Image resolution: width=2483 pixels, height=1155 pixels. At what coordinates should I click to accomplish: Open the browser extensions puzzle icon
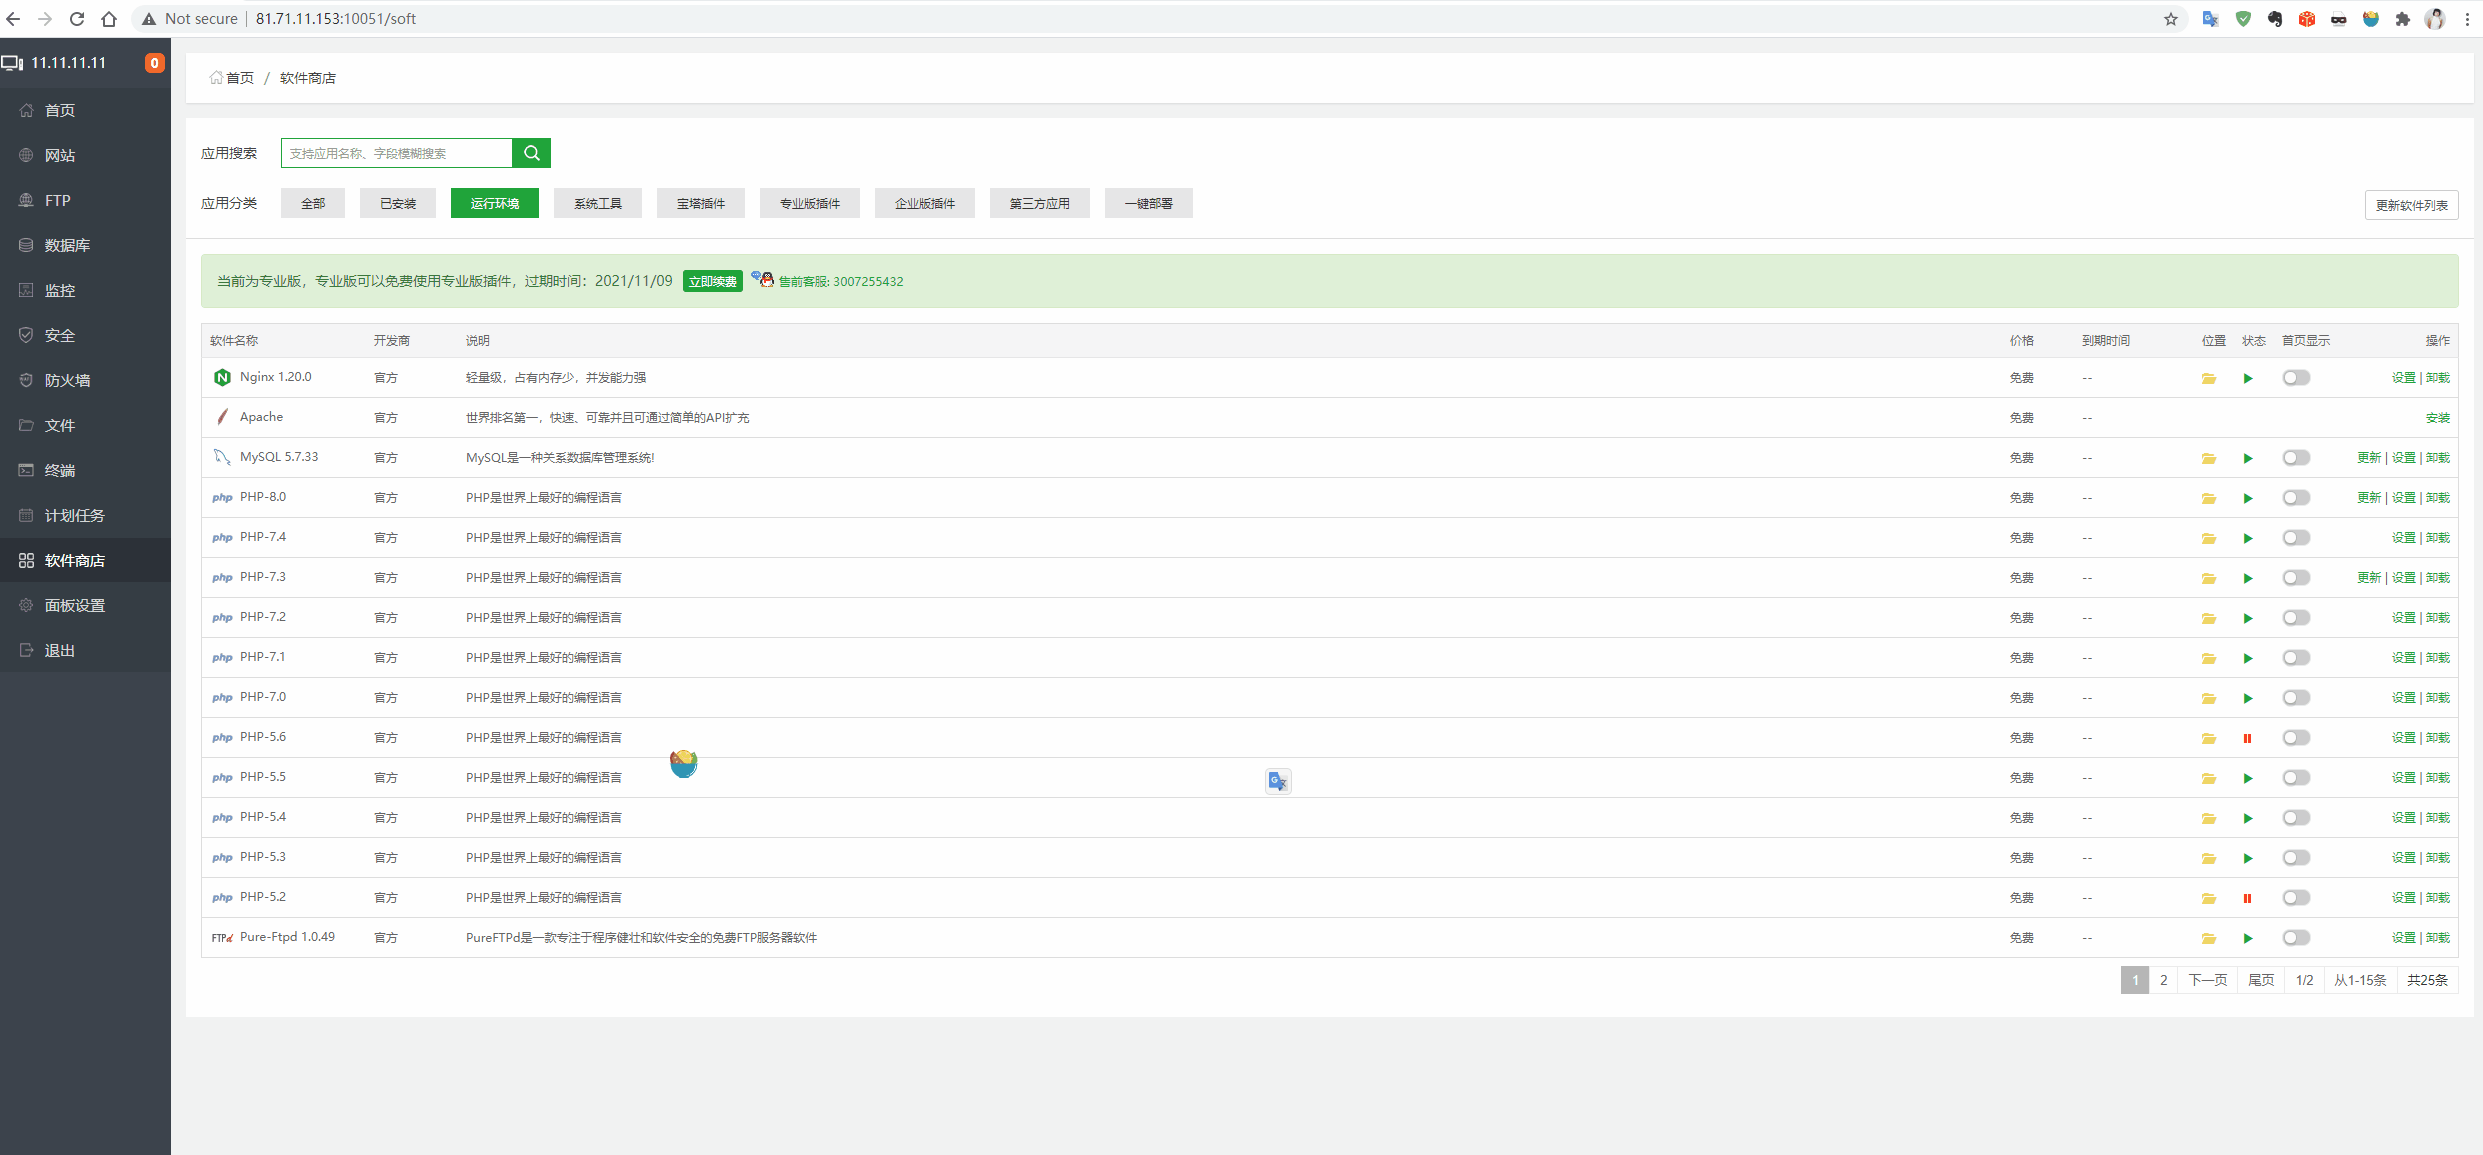[2403, 19]
